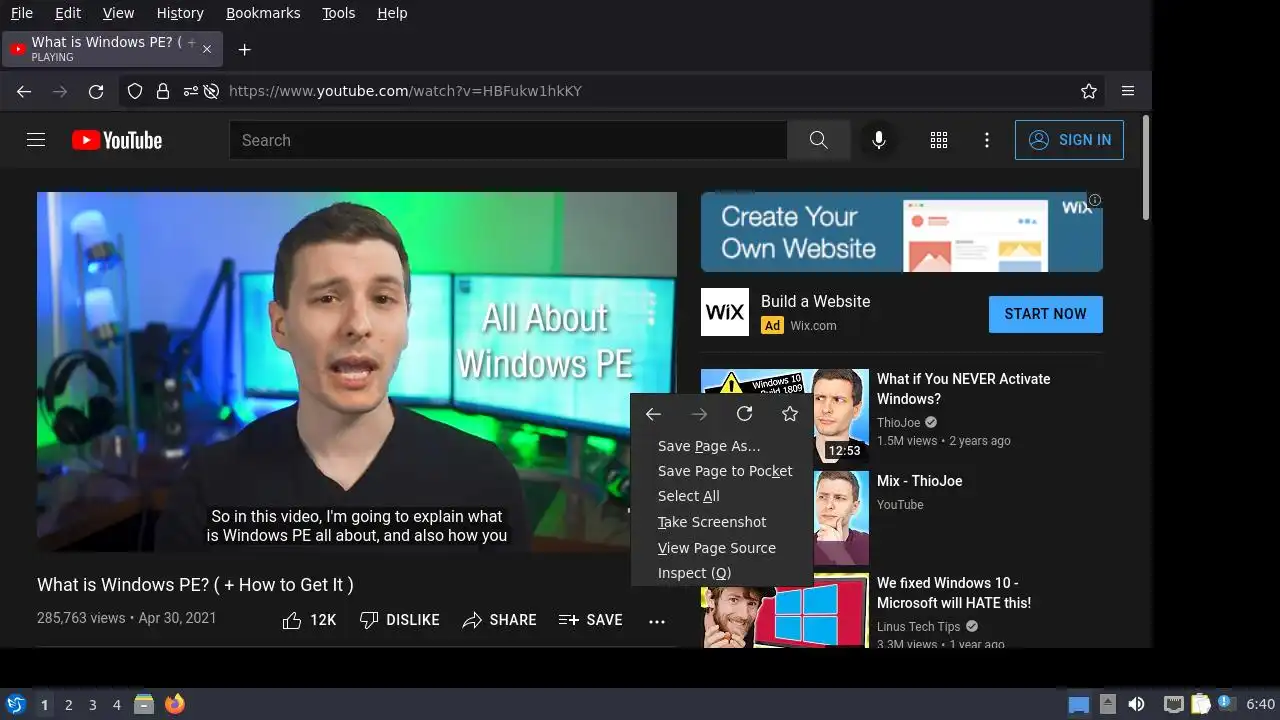This screenshot has height=720, width=1280.
Task: Open We fixed Windows 10 video
Action: click(x=954, y=593)
